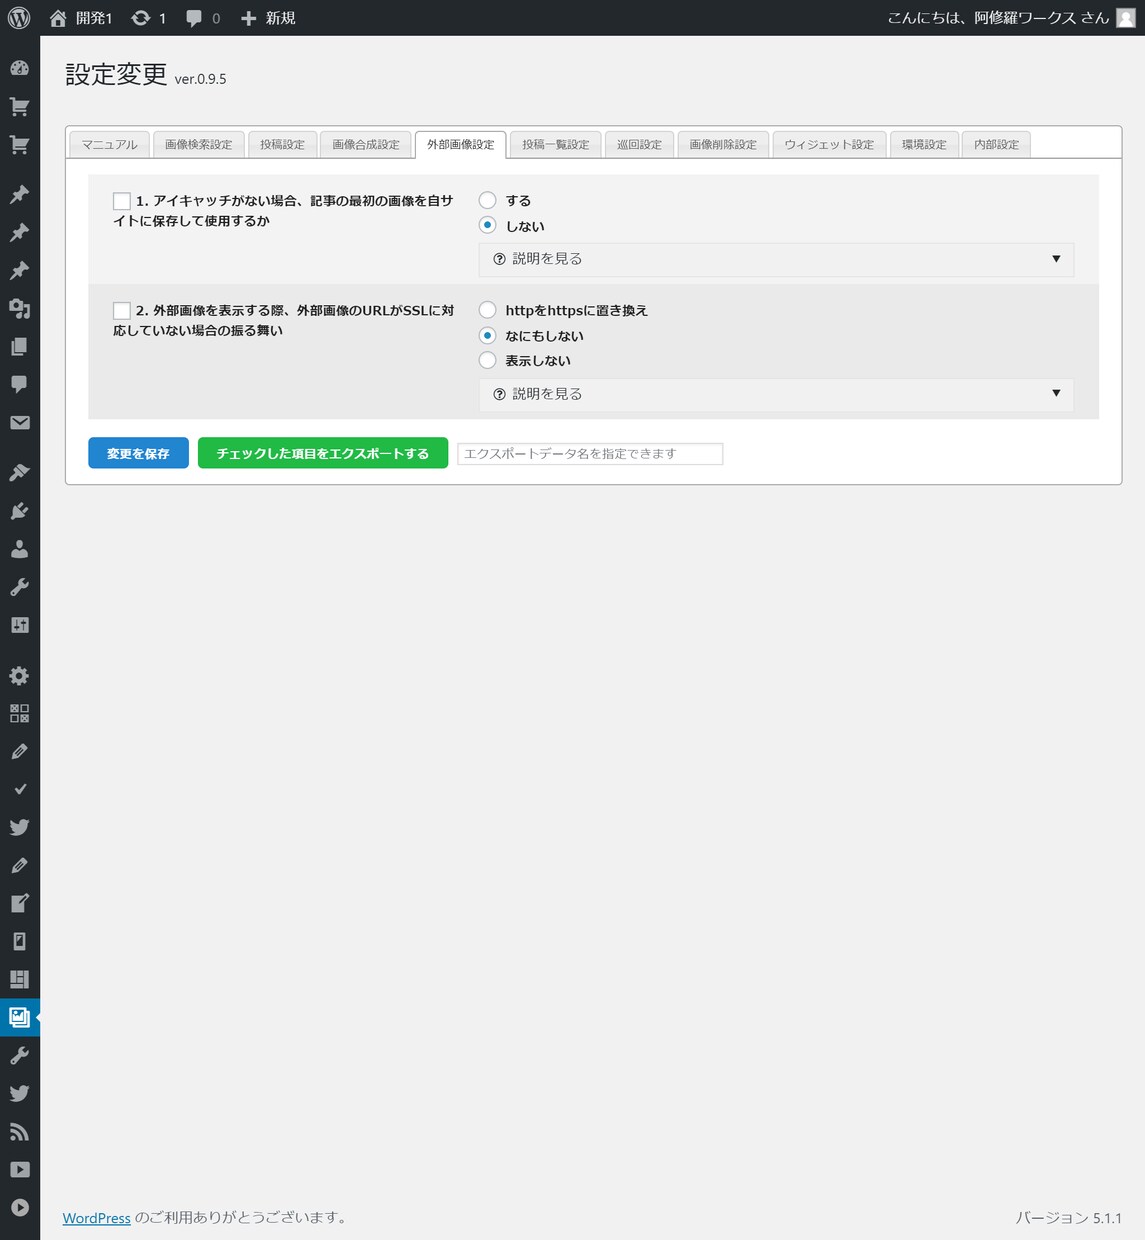This screenshot has width=1145, height=1240.
Task: Switch to the 巡回設定 tab
Action: point(639,144)
